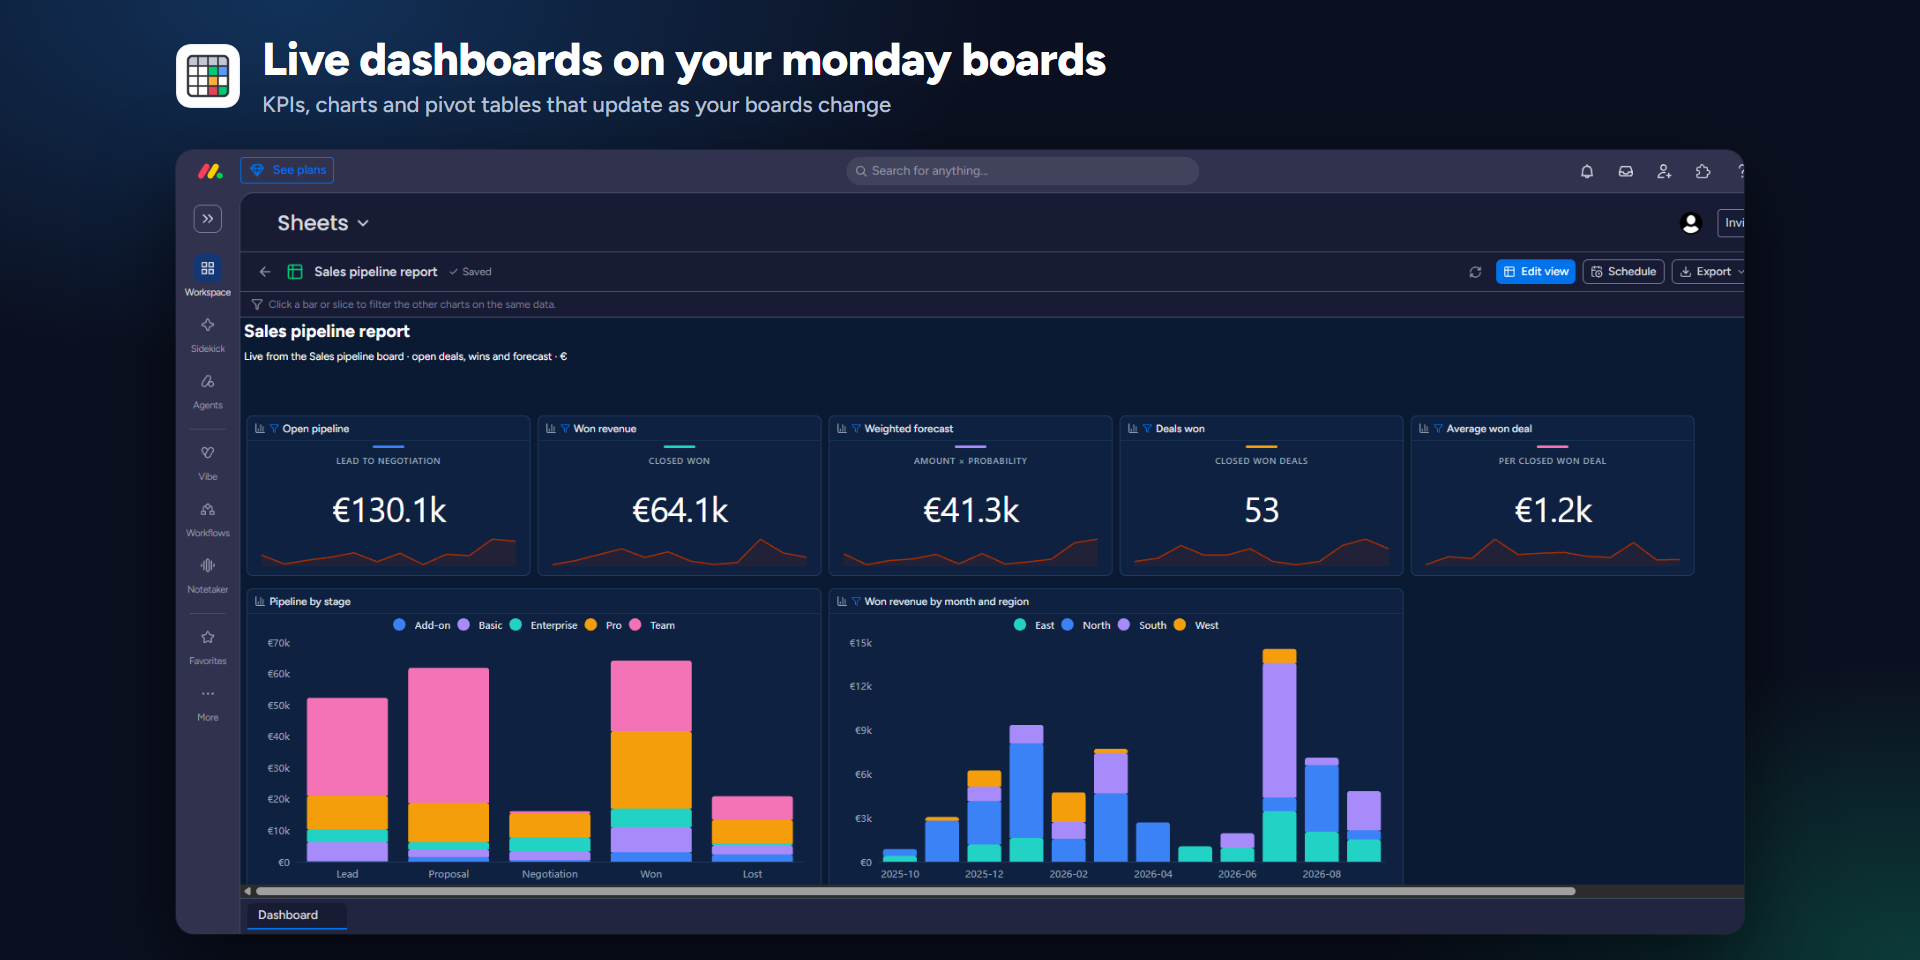
Task: Open the user profile avatar
Action: 1691,223
